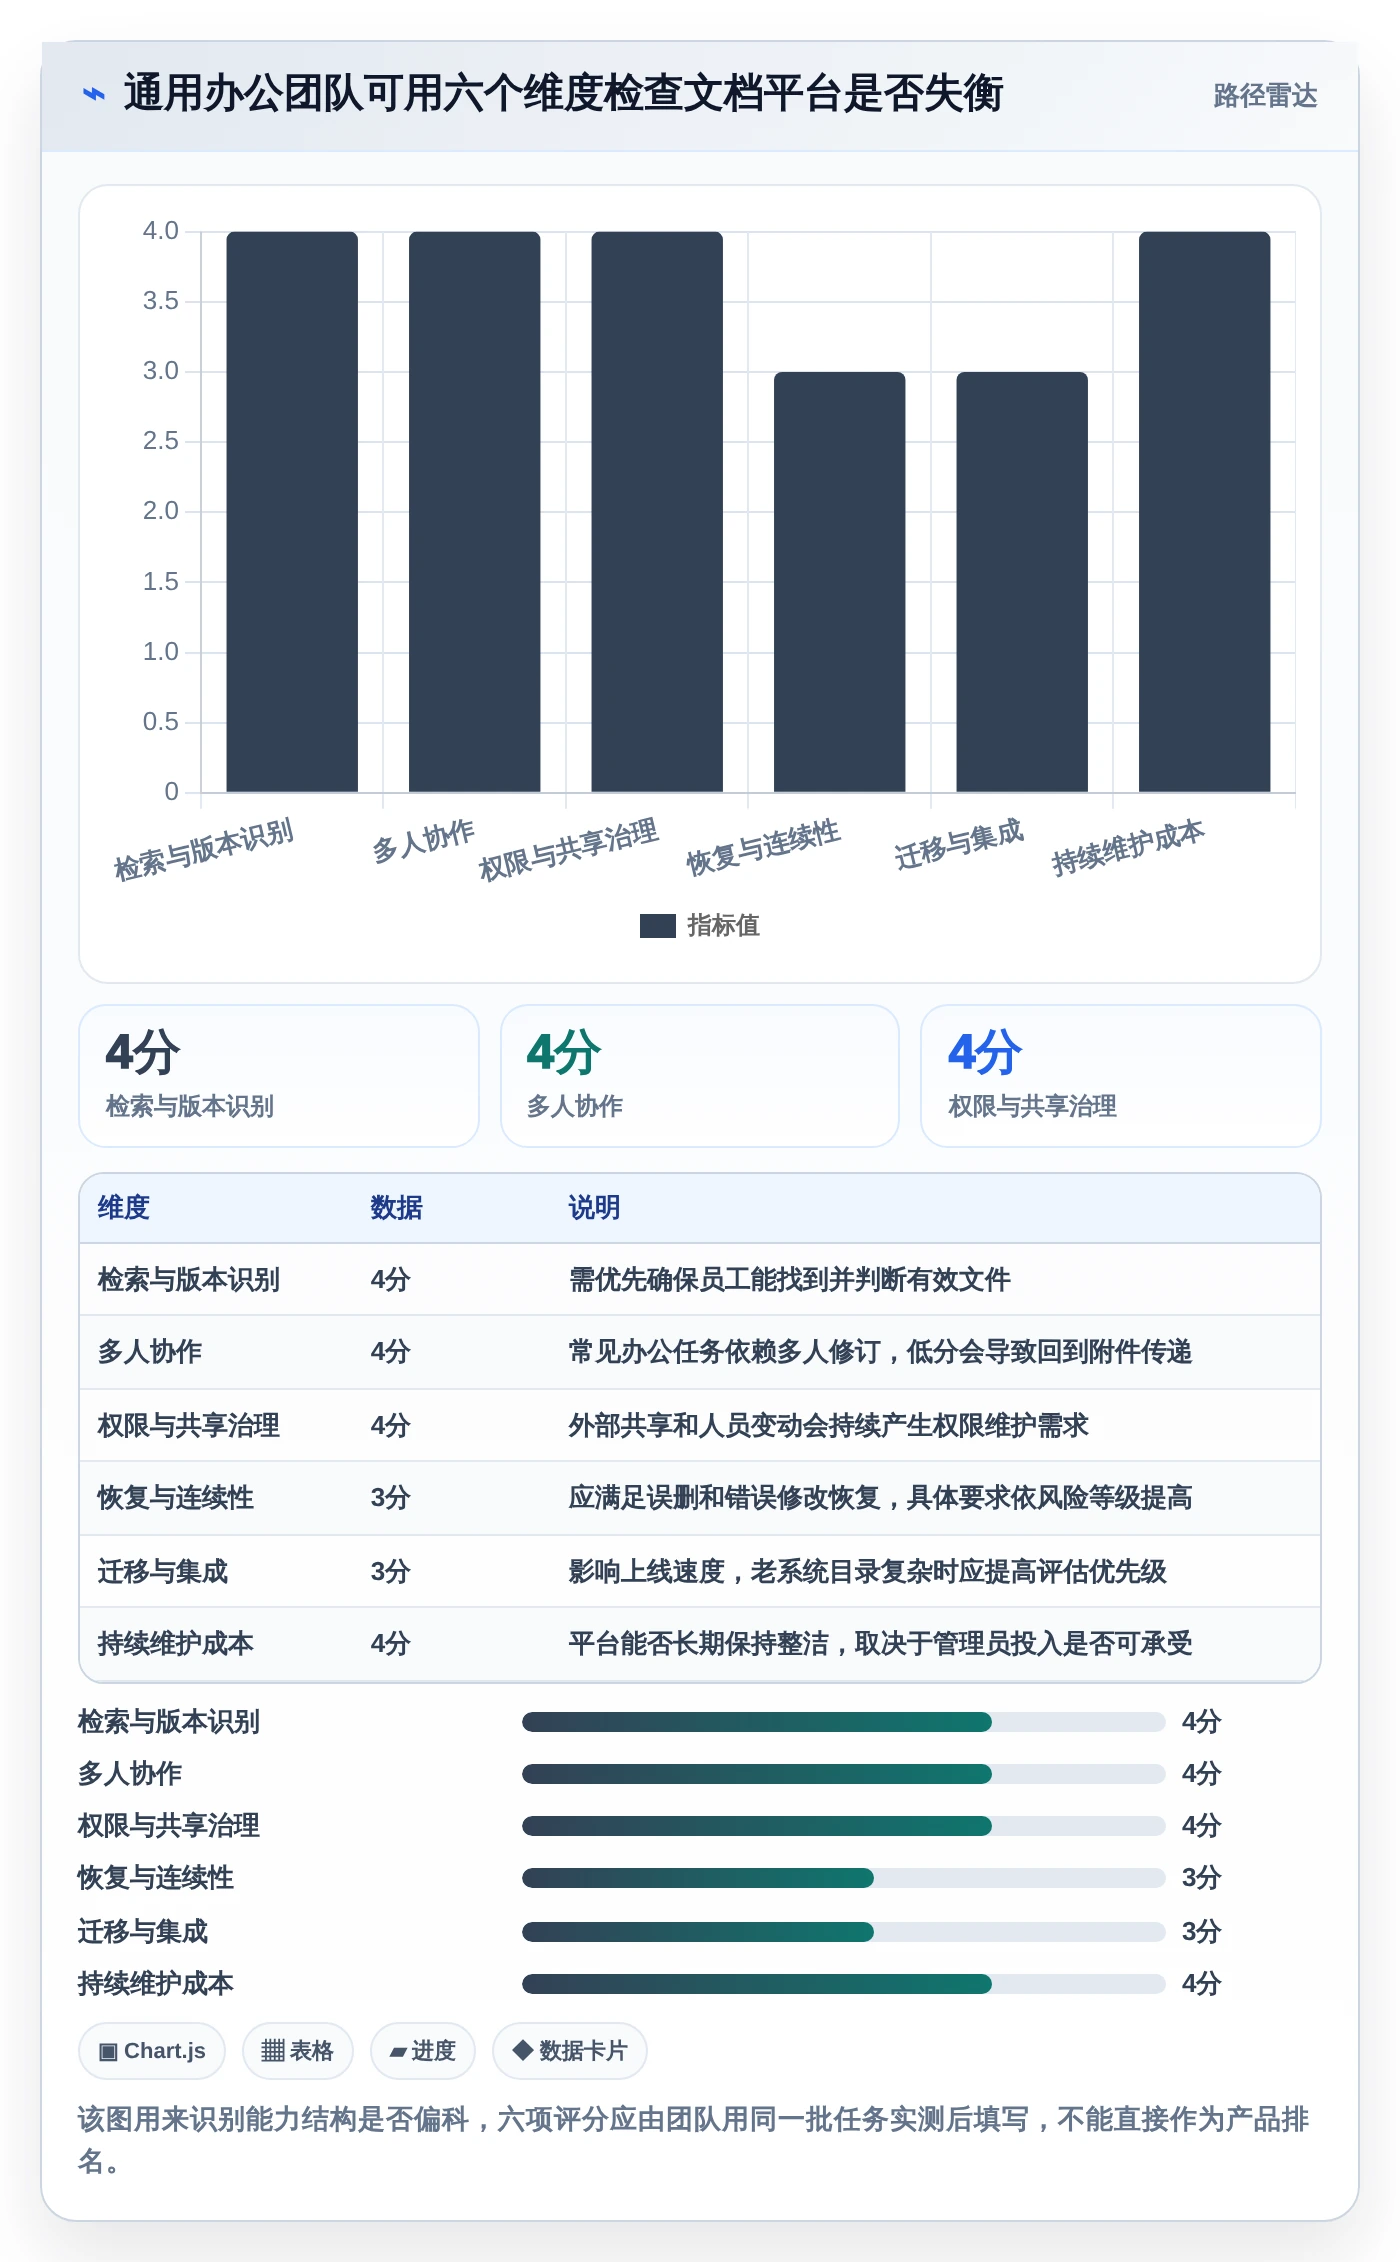Select the 多人协作 table row name
This screenshot has height=2262, width=1400.
click(149, 1352)
